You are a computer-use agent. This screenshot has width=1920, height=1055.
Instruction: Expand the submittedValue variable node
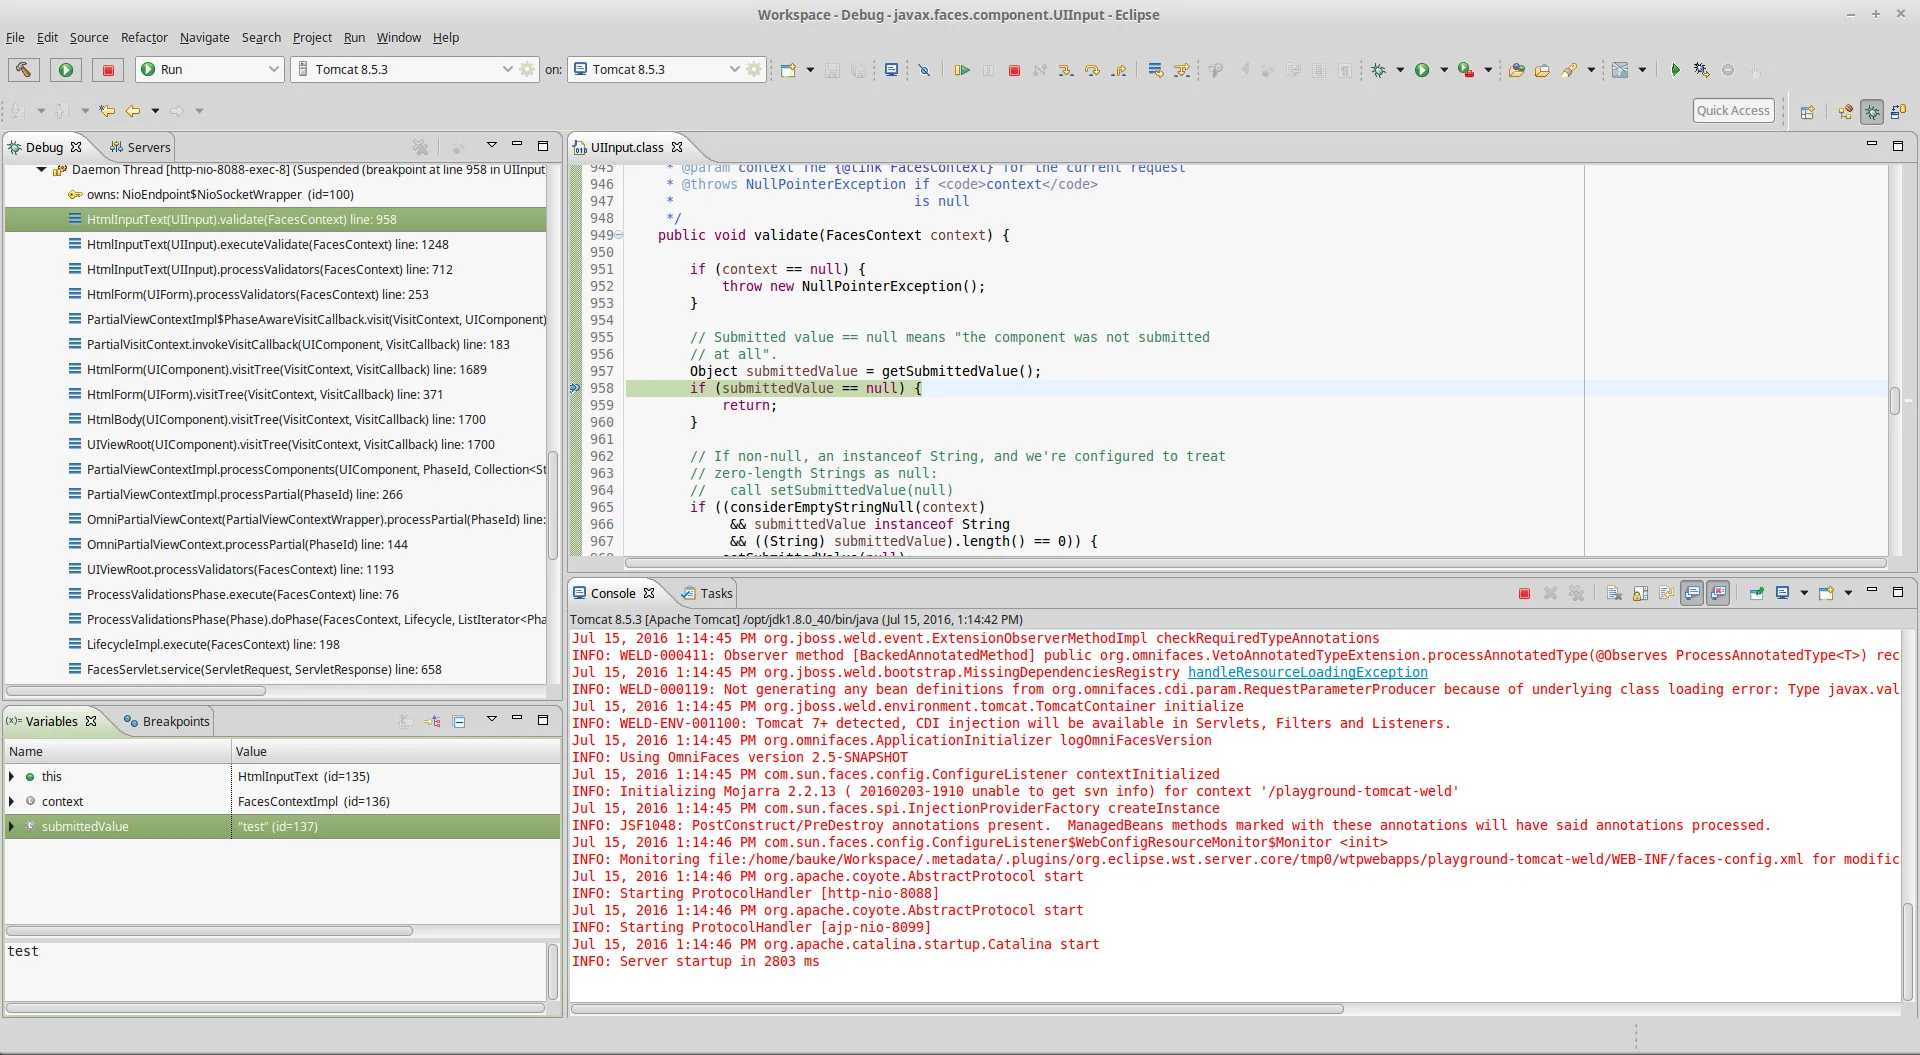(12, 826)
